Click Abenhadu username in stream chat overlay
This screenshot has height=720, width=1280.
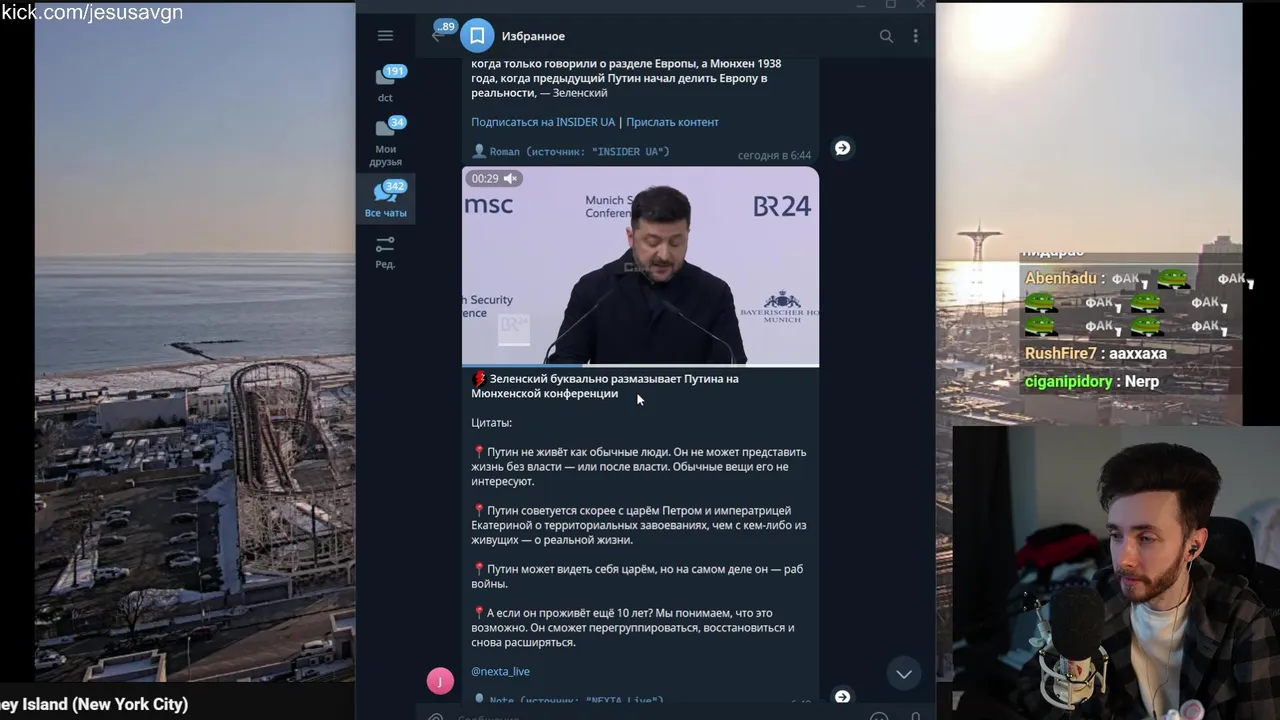pos(1061,279)
